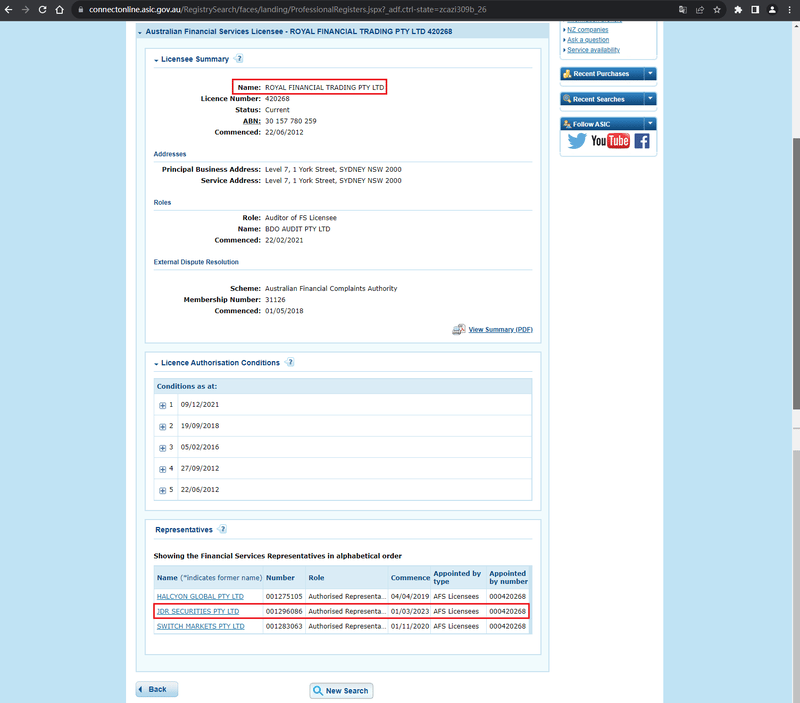Open Recent Searches dropdown arrow
Screen dimensions: 800x703
(x=650, y=98)
